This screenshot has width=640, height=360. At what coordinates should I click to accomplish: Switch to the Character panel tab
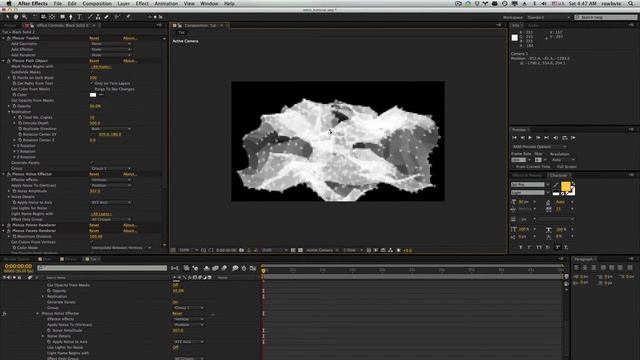558,175
